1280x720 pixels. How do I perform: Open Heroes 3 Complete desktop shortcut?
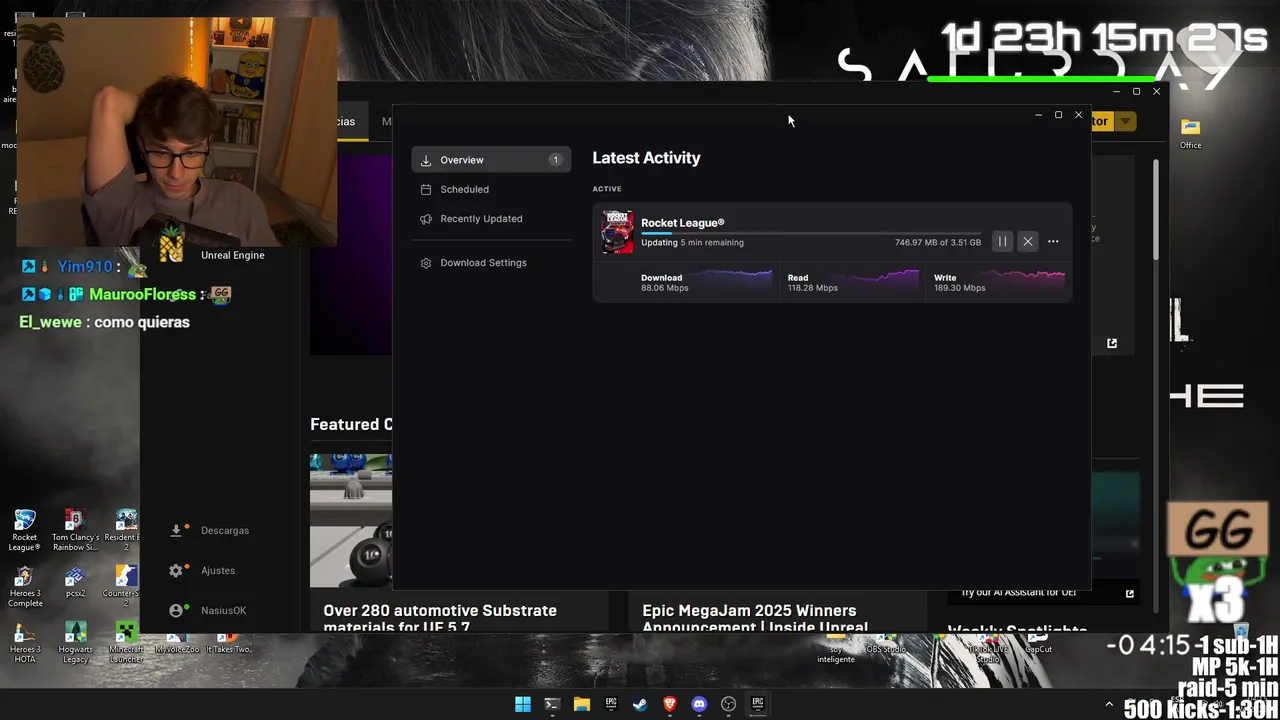coord(25,588)
